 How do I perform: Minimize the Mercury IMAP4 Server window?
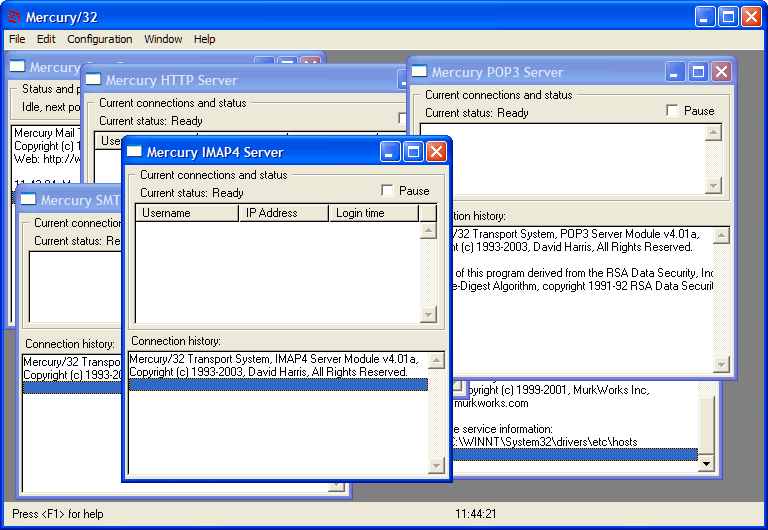(390, 152)
